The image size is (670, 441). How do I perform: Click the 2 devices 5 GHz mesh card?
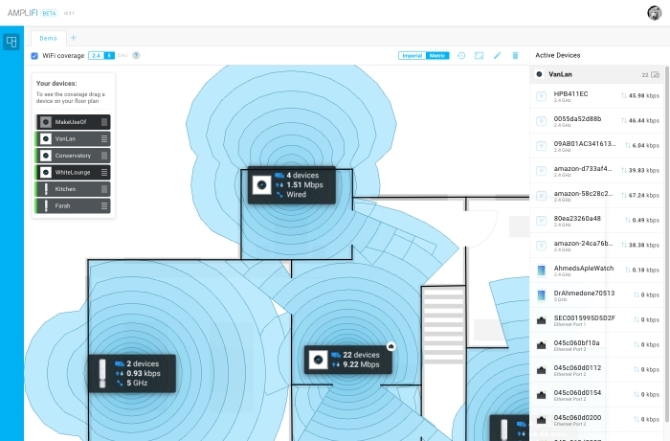coord(132,373)
